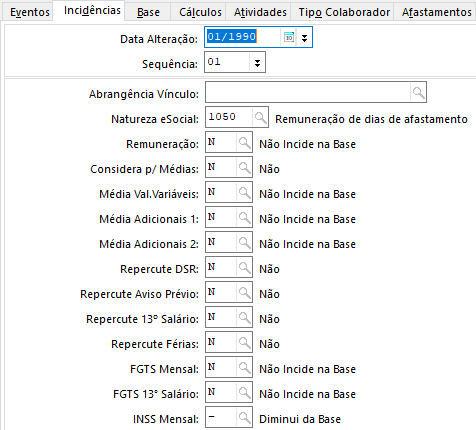Open search lookup for Repercute Férias

coord(244,342)
